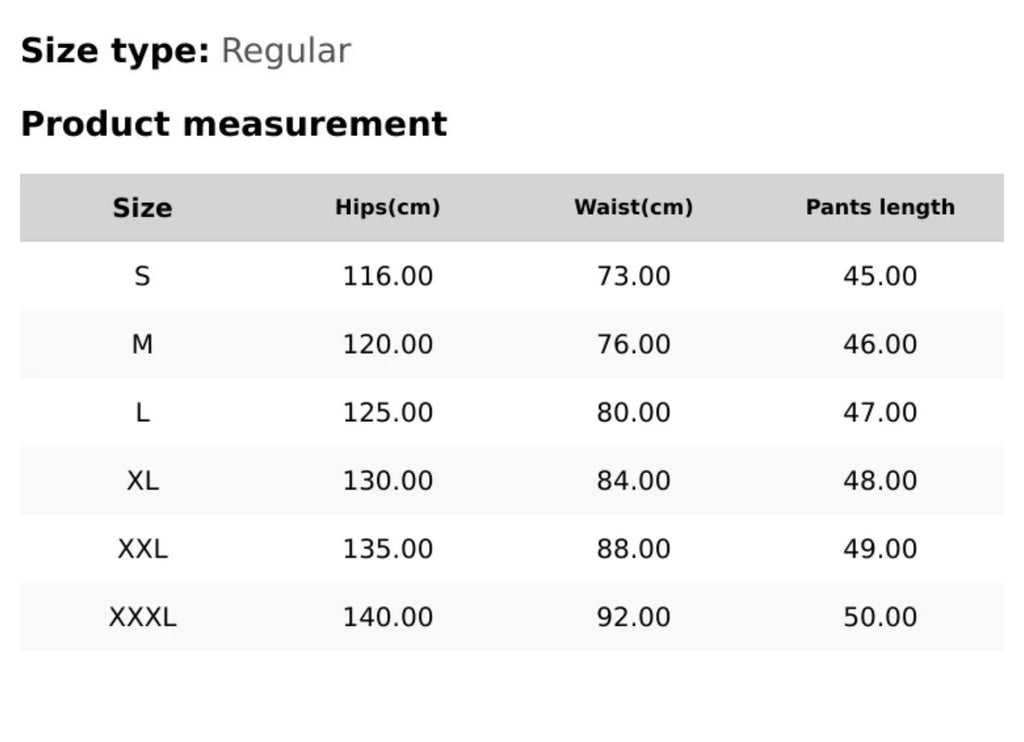This screenshot has width=1024, height=742.
Task: Click the 76.00 waist value
Action: click(633, 344)
